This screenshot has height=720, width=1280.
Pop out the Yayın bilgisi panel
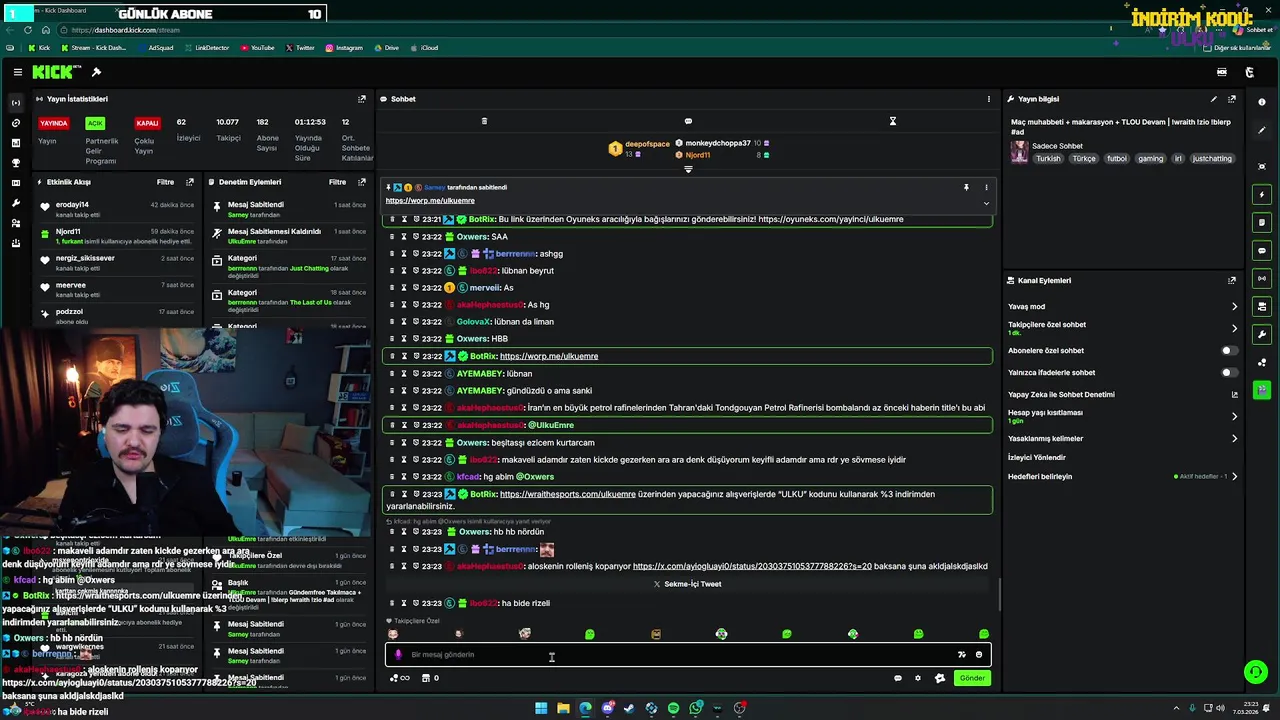(1232, 99)
